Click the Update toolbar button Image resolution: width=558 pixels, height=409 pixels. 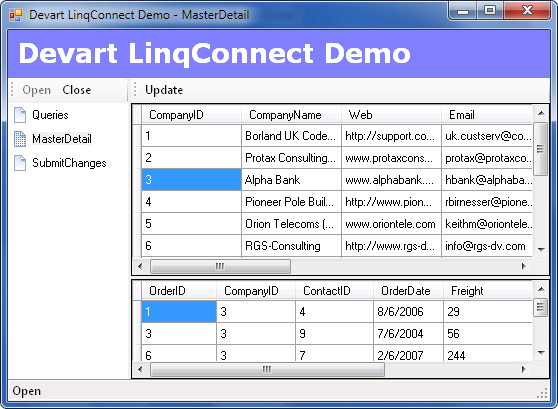(164, 90)
